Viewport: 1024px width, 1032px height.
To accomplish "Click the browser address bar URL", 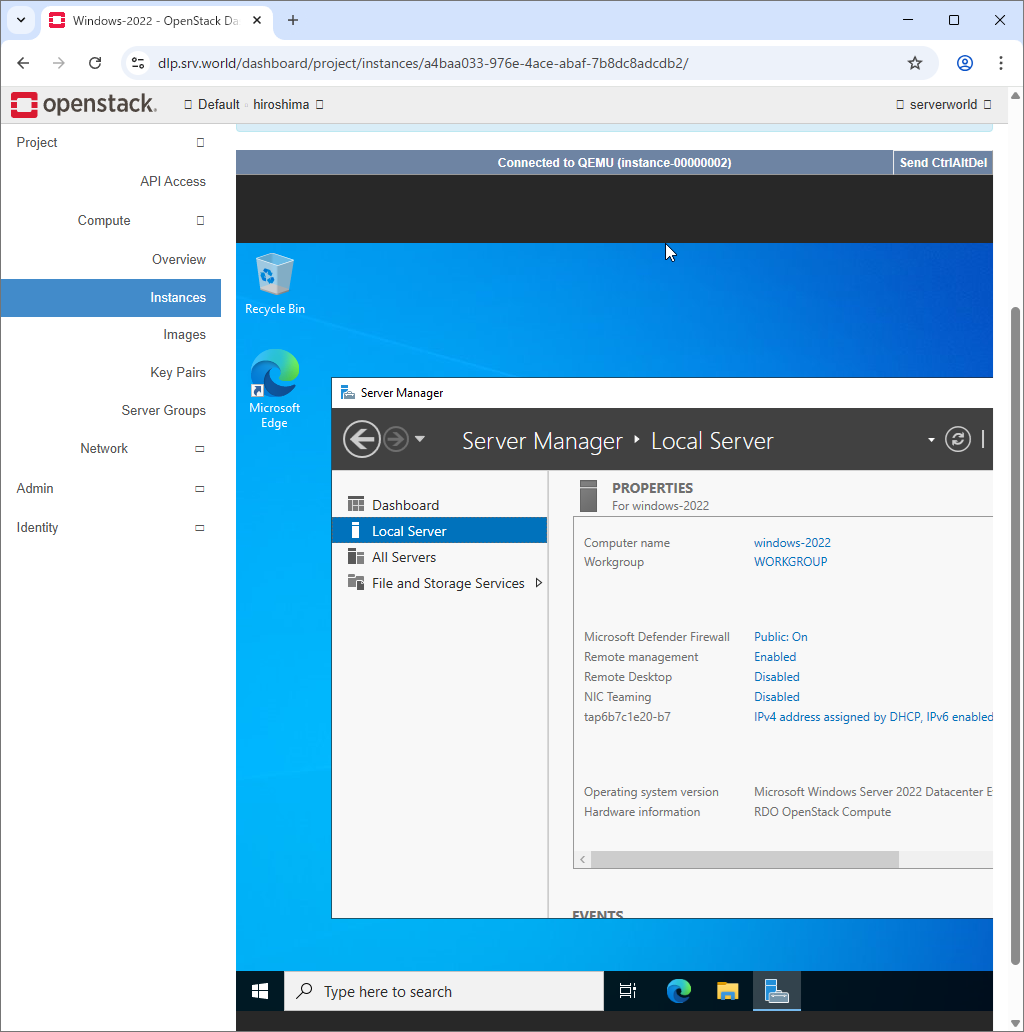I will (x=422, y=63).
